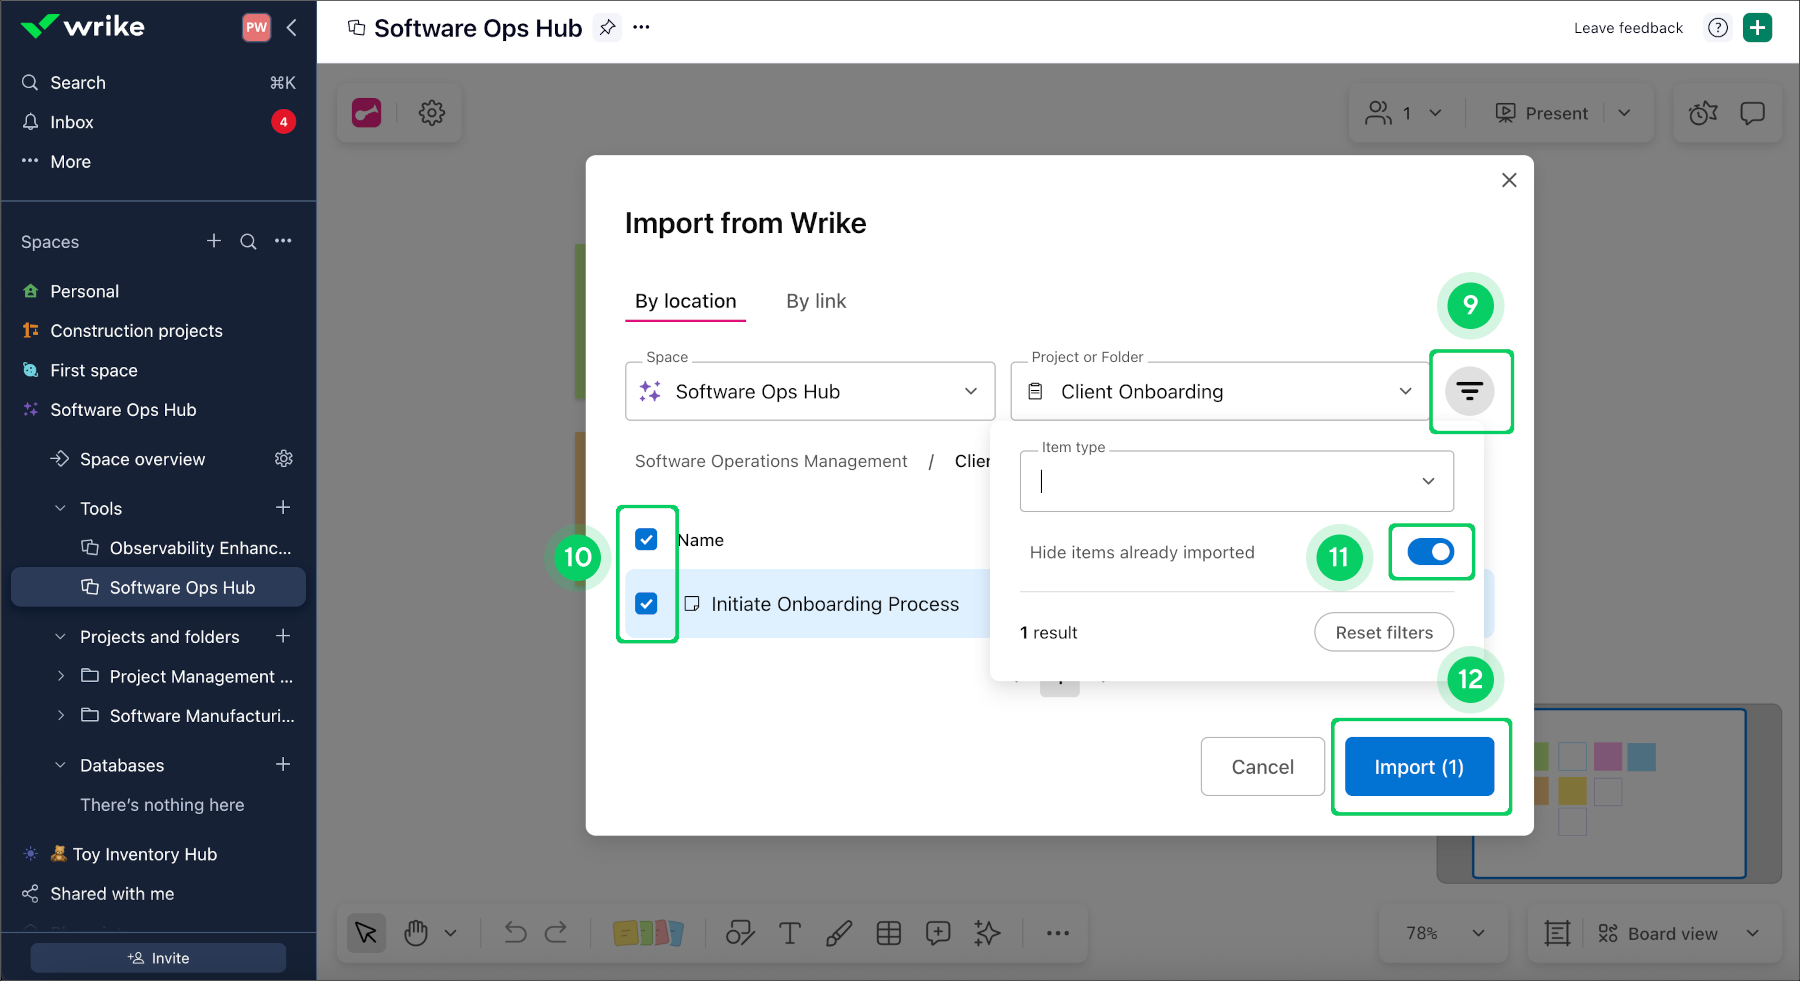Select the brush drawing tool
The image size is (1800, 981).
tap(839, 933)
